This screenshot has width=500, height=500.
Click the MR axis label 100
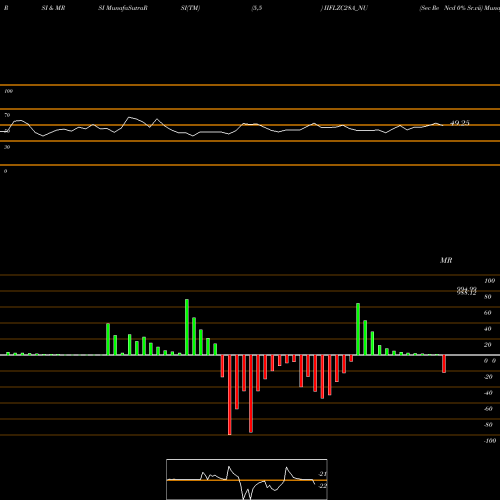pyautogui.click(x=489, y=281)
